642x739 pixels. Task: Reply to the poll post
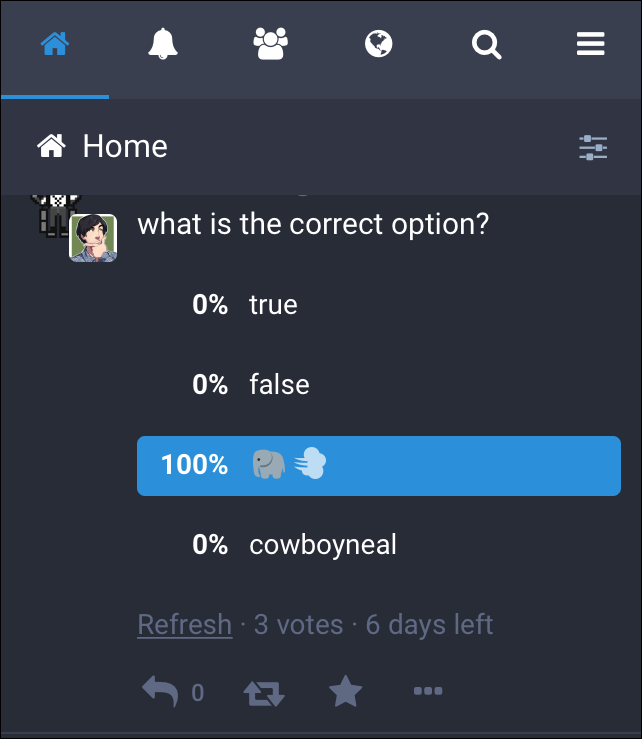pos(160,692)
